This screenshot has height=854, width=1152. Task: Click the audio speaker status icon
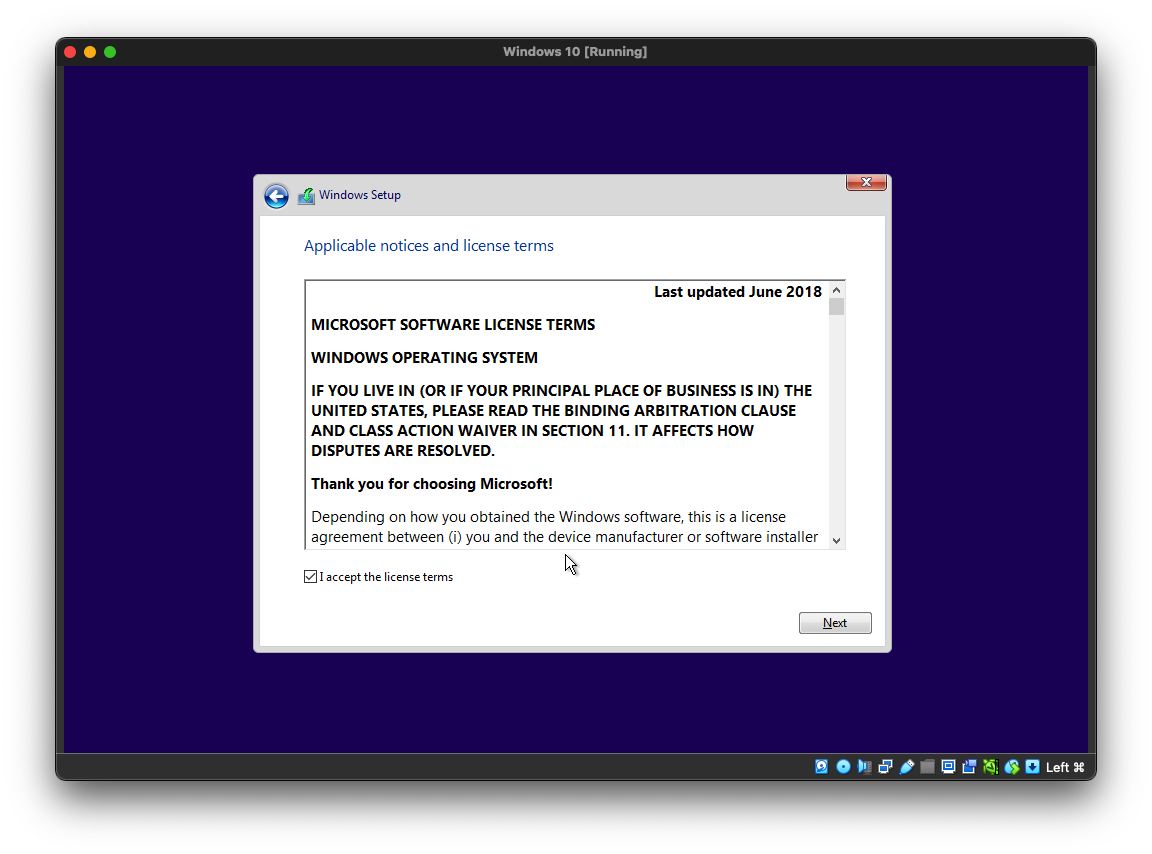point(864,767)
